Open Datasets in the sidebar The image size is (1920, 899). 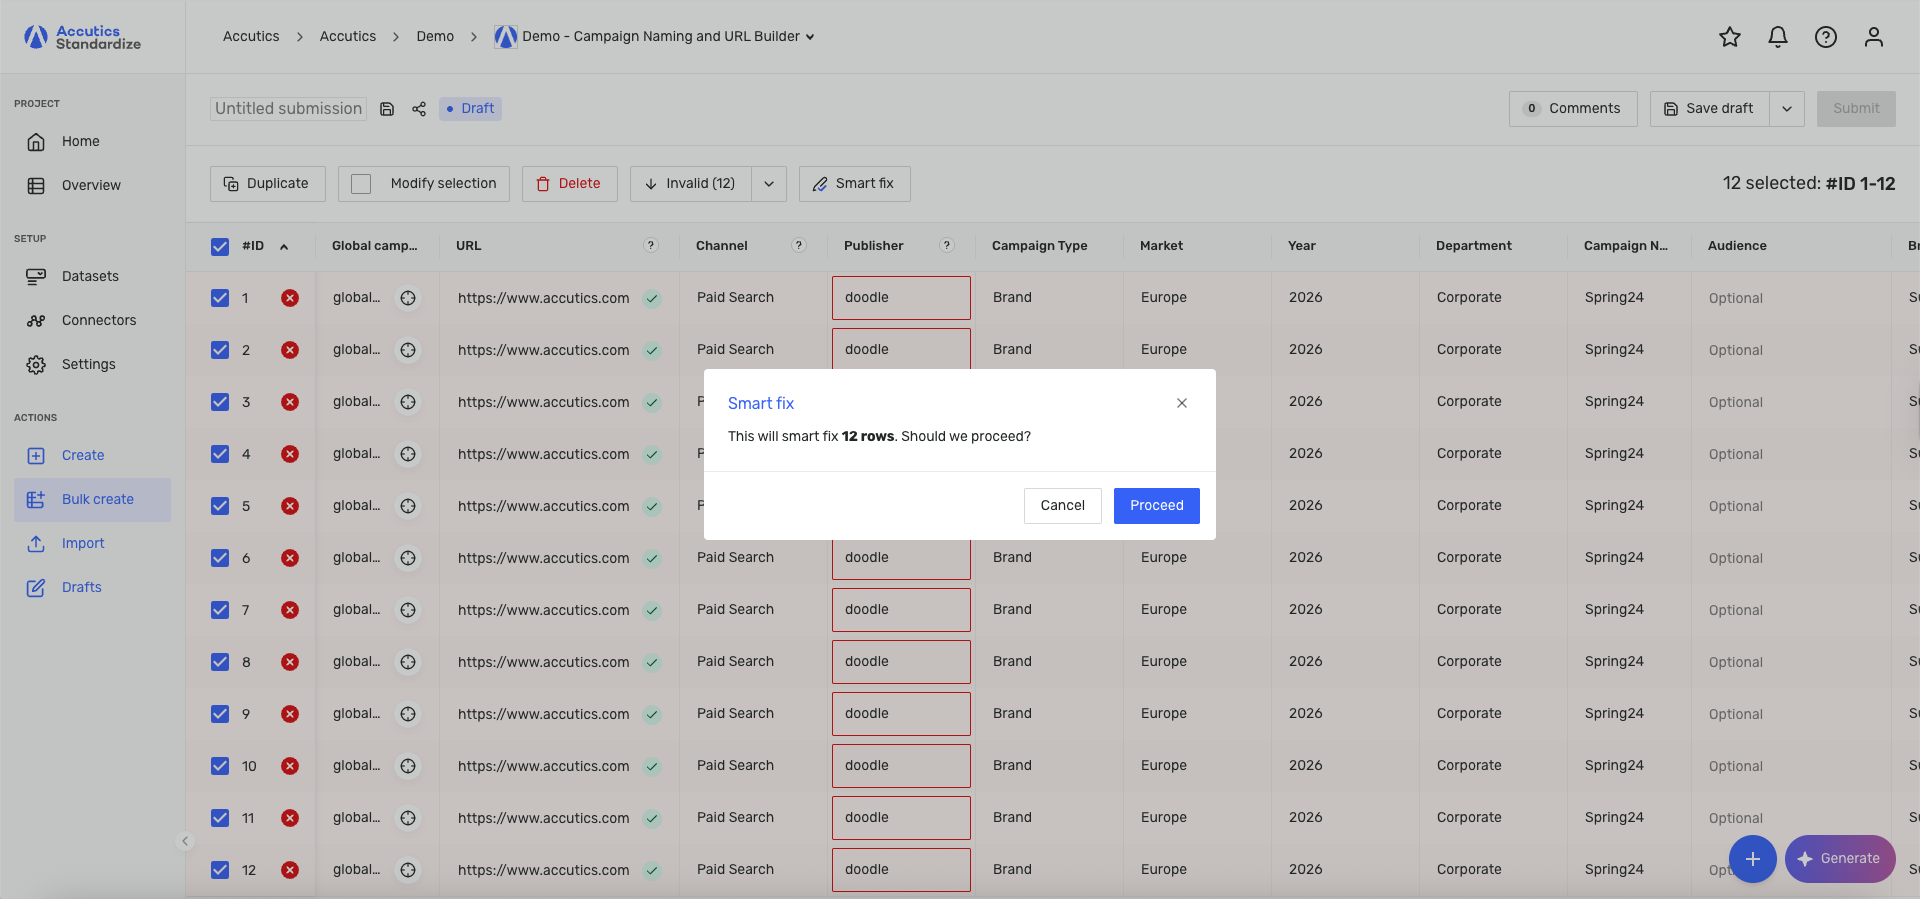tap(90, 277)
